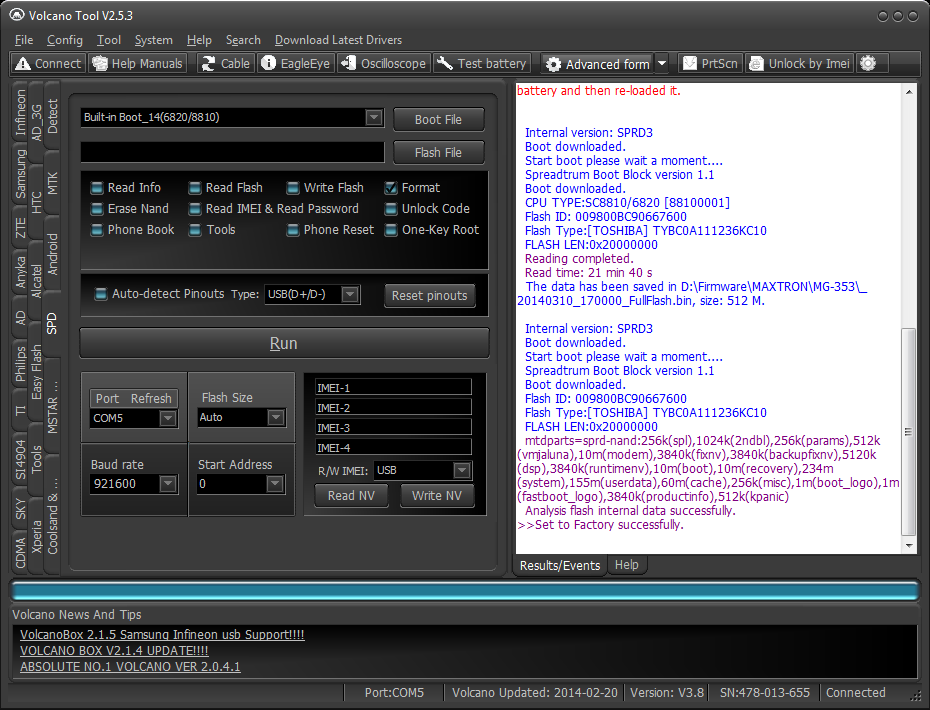Screen dimensions: 930x710
Task: Uncheck the Format option
Action: [x=391, y=188]
